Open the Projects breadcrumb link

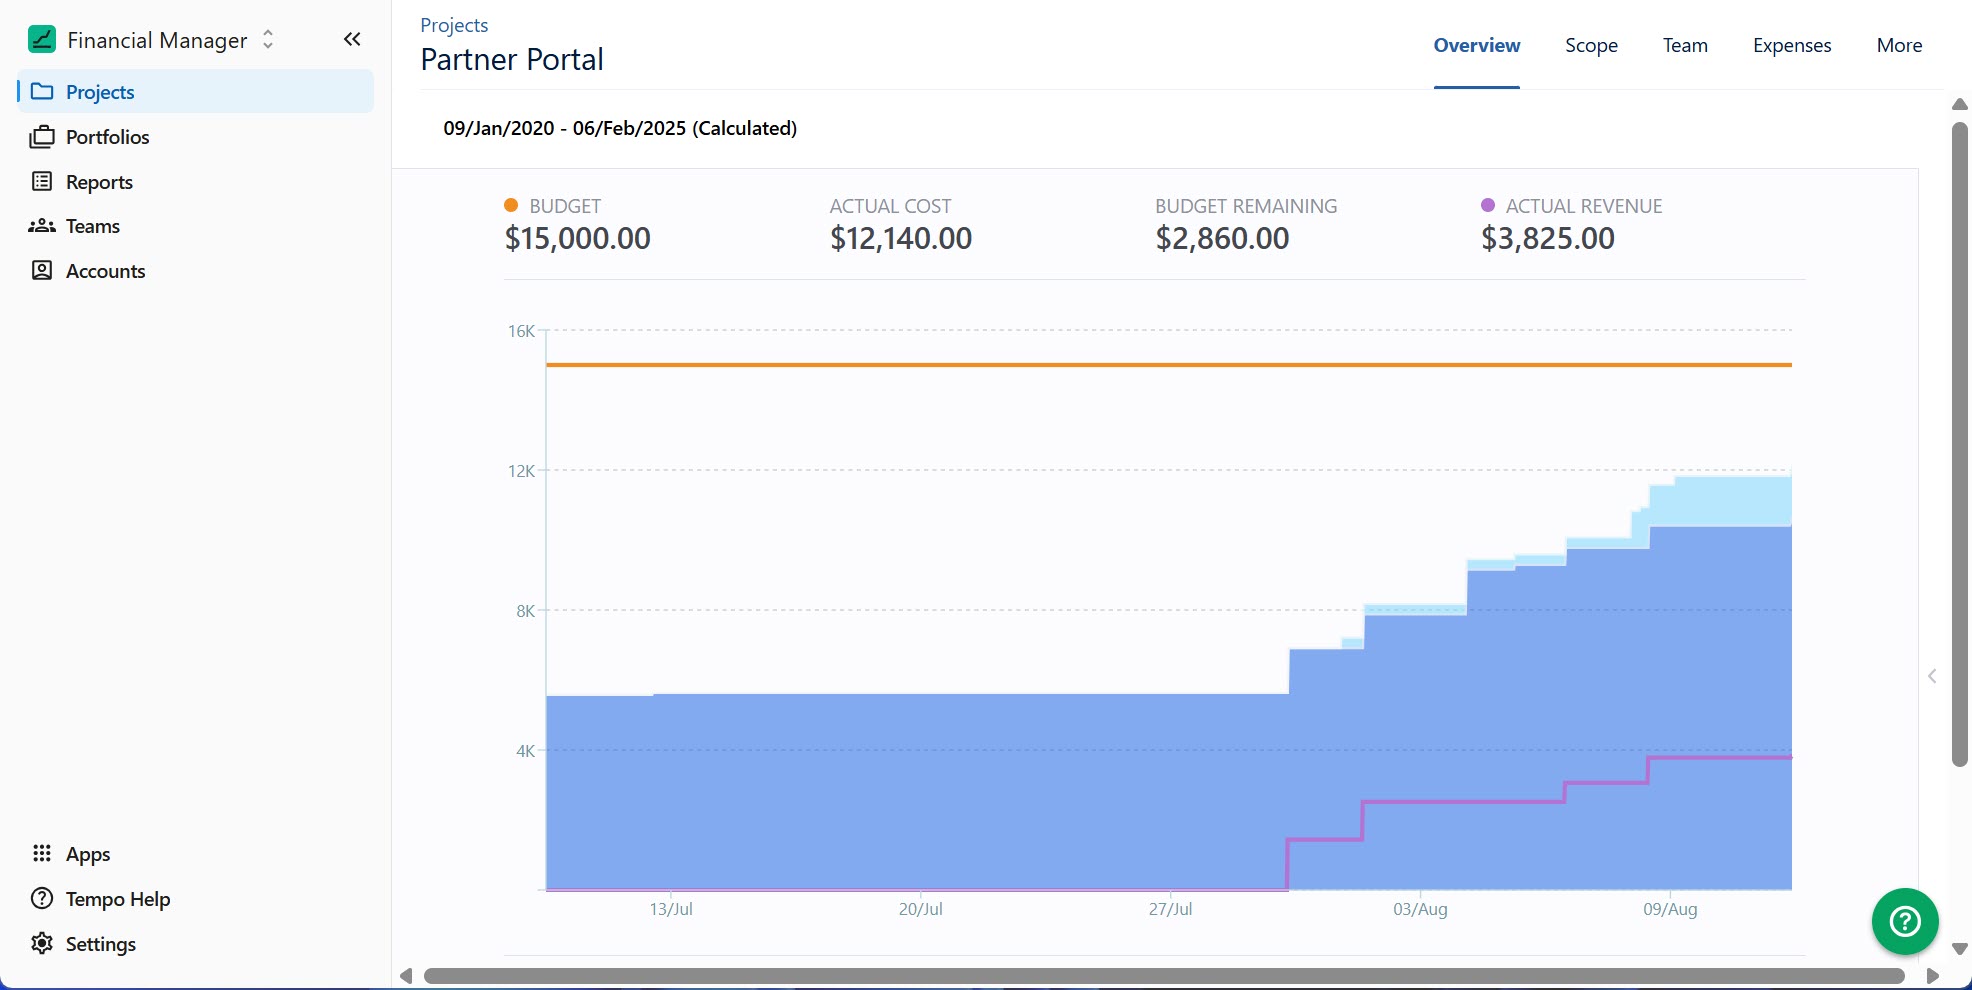(x=453, y=24)
